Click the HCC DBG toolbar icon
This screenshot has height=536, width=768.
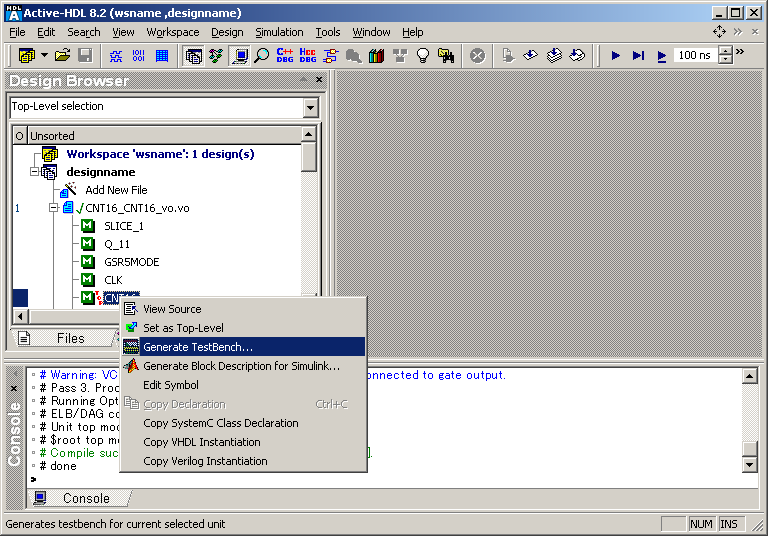[x=308, y=55]
